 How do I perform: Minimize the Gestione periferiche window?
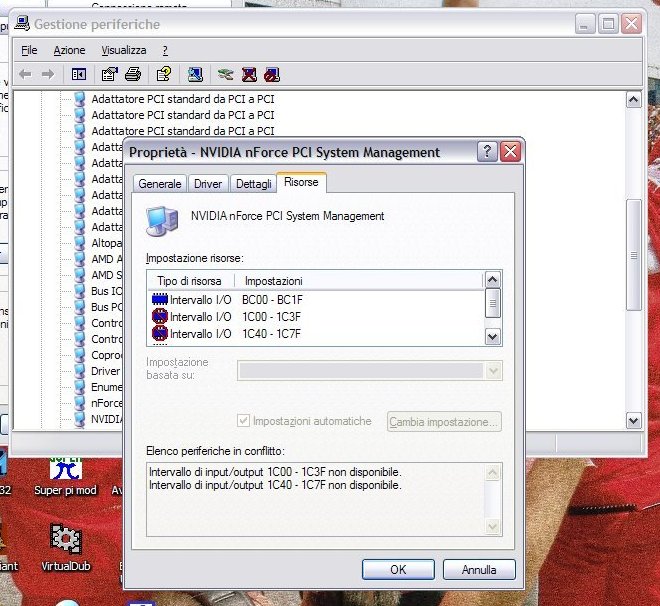pos(585,24)
